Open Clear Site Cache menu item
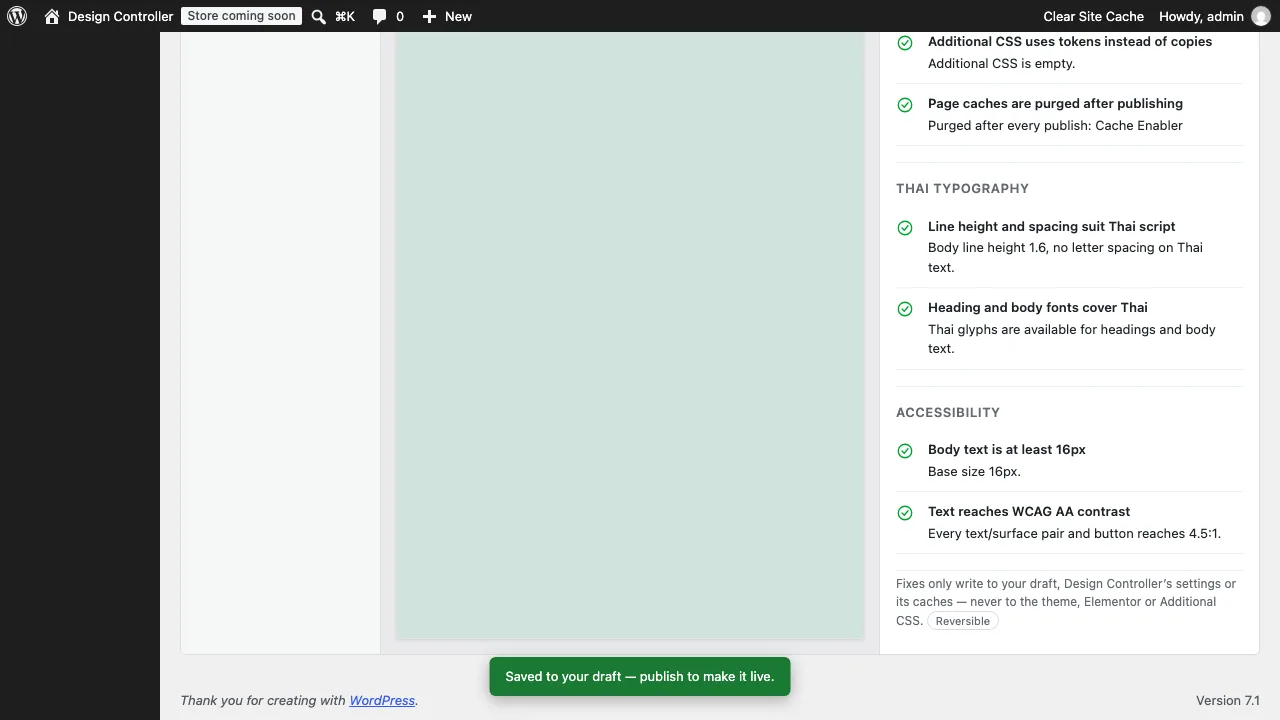 [x=1093, y=16]
